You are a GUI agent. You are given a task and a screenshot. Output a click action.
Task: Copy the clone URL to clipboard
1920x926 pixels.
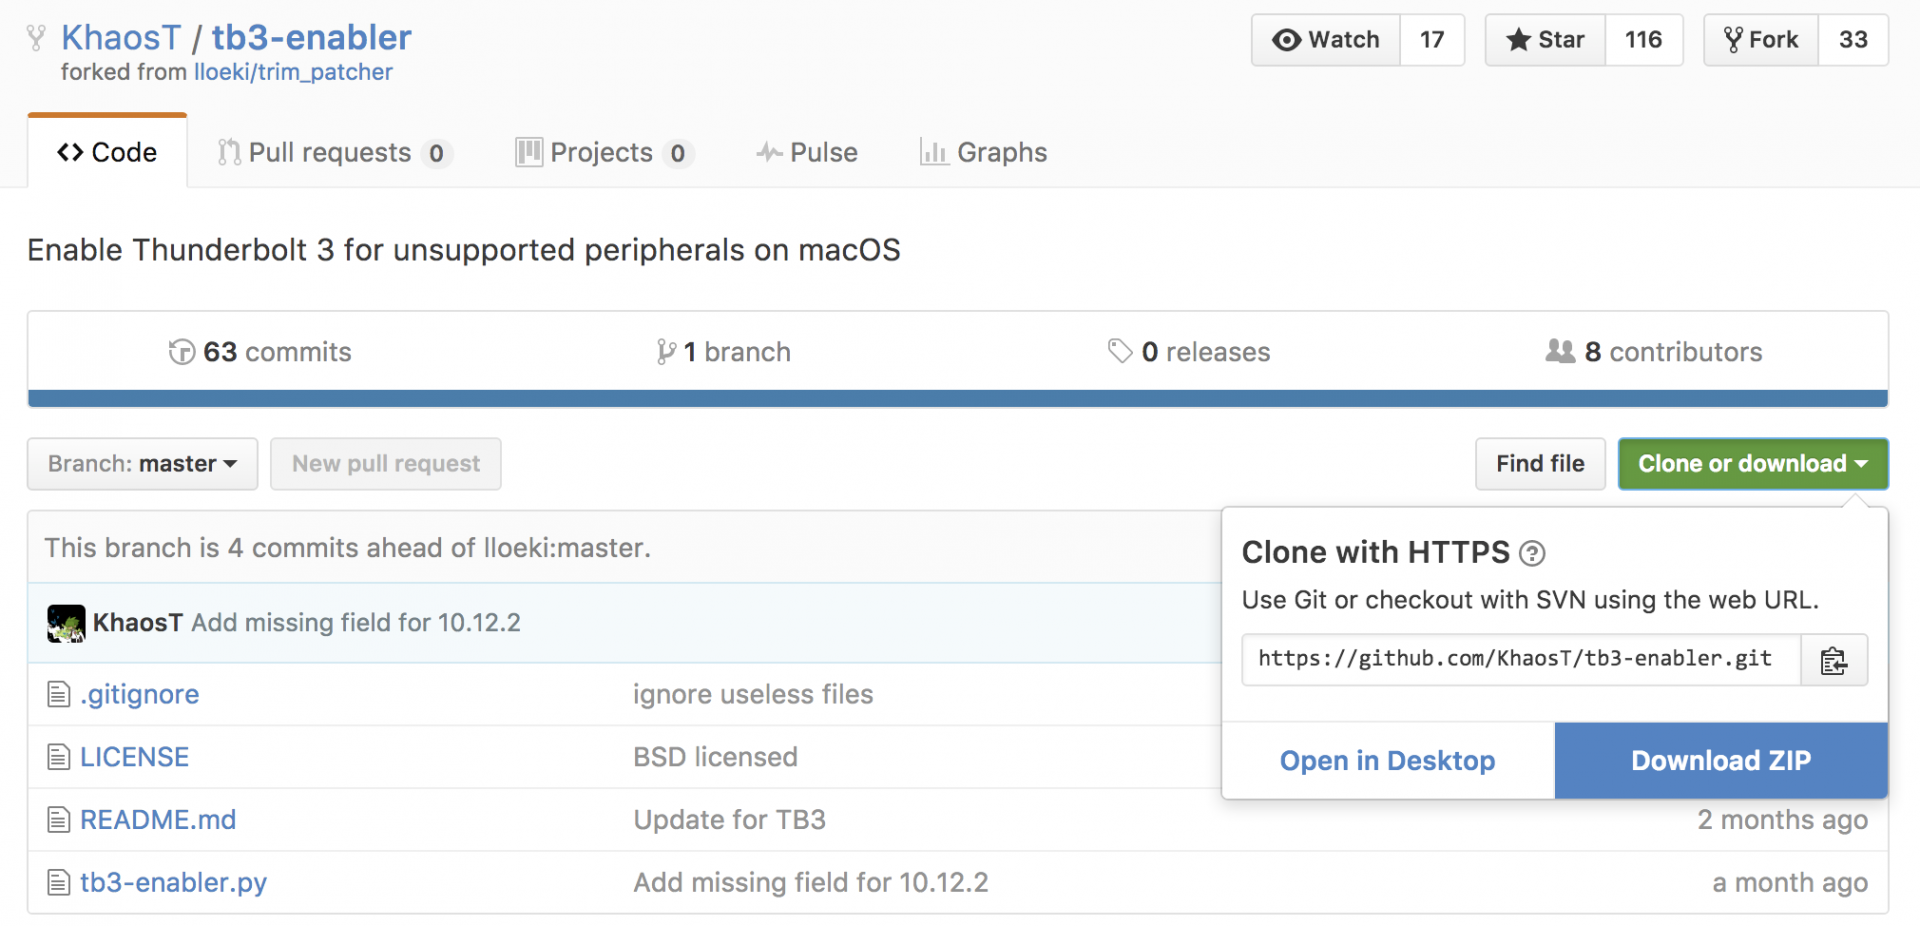point(1833,660)
